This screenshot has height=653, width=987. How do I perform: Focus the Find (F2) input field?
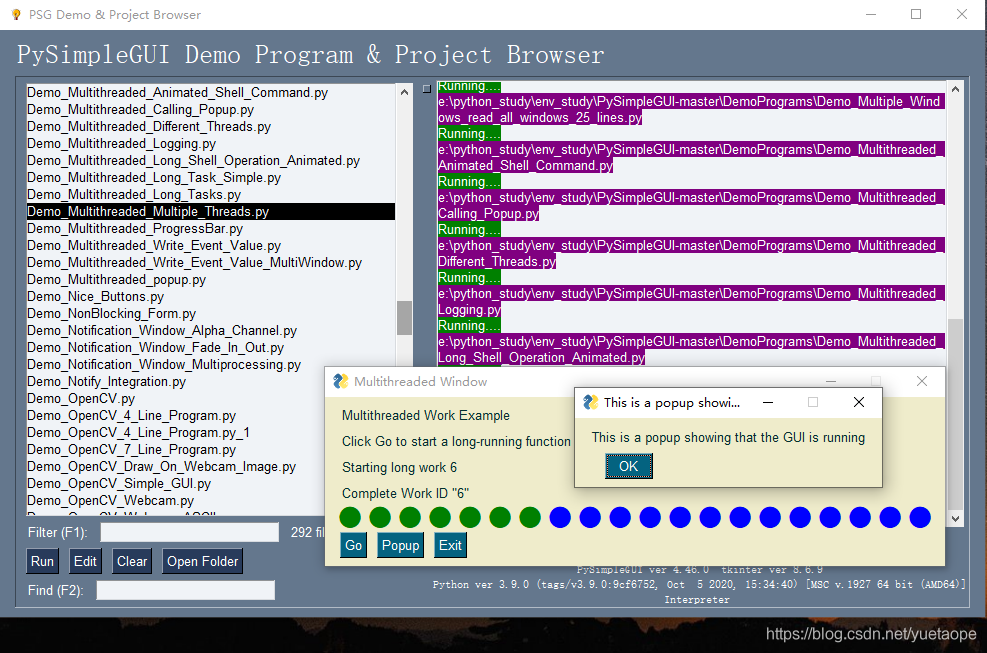186,590
